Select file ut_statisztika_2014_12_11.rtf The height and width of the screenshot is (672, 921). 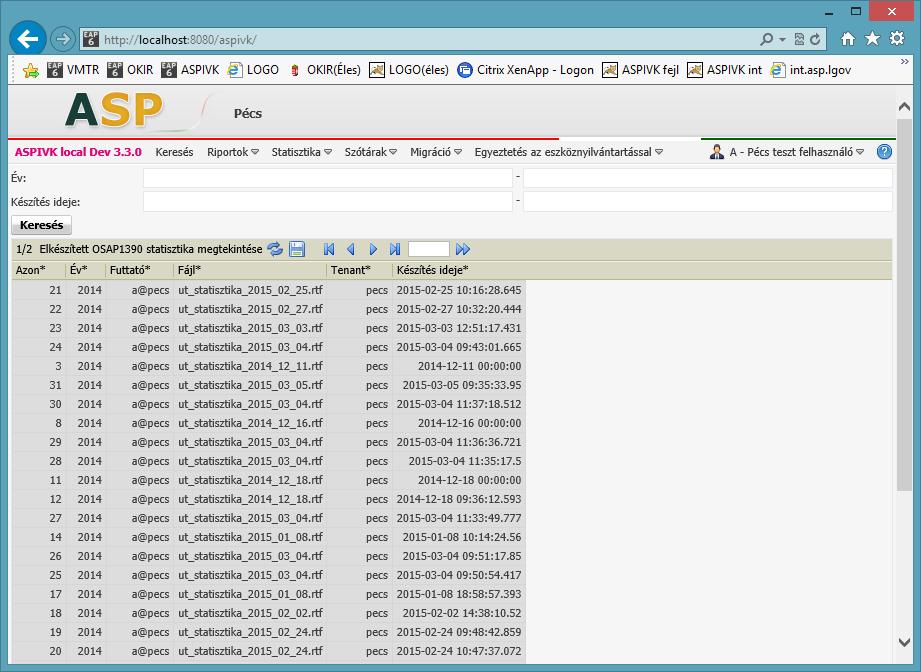[250, 366]
